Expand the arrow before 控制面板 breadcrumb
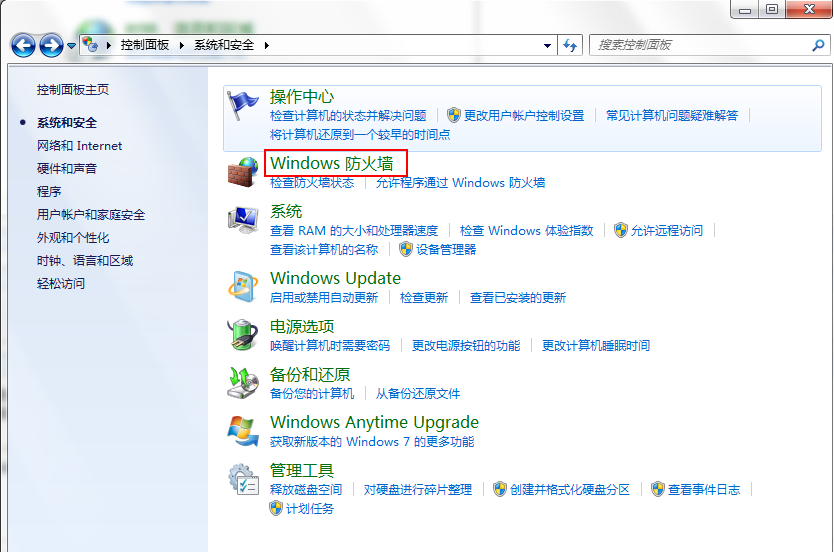The width and height of the screenshot is (834, 552). 109,45
